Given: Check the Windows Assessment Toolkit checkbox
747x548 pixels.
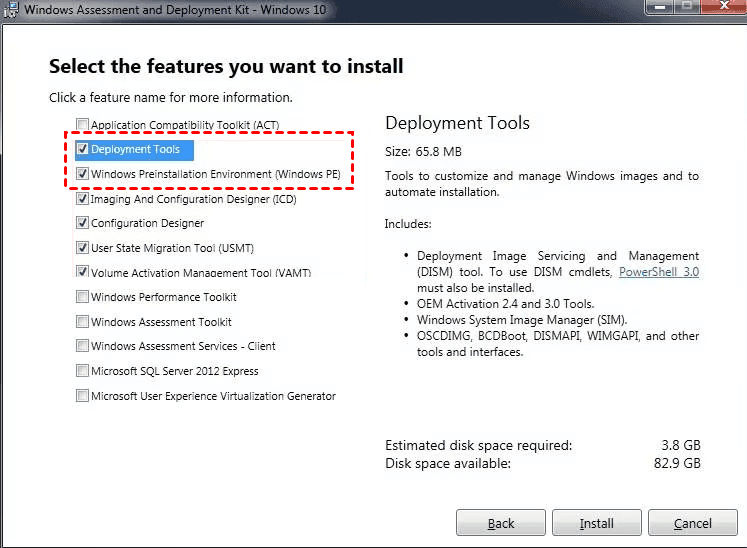Looking at the screenshot, I should pos(82,322).
